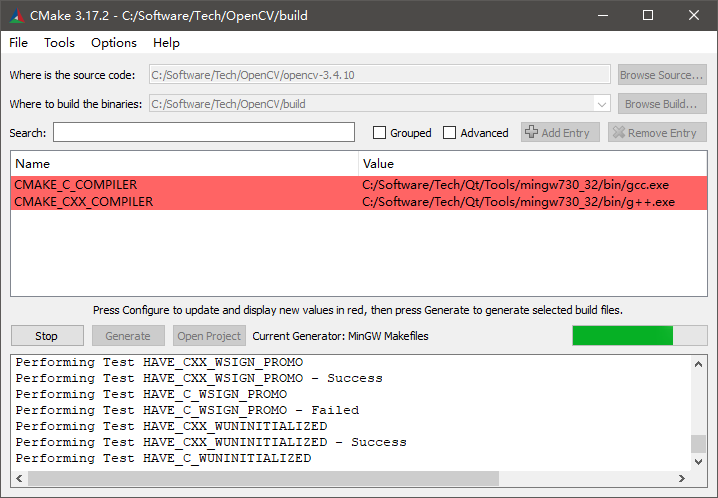Image resolution: width=718 pixels, height=498 pixels.
Task: Click the Browse Source button
Action: tap(662, 75)
